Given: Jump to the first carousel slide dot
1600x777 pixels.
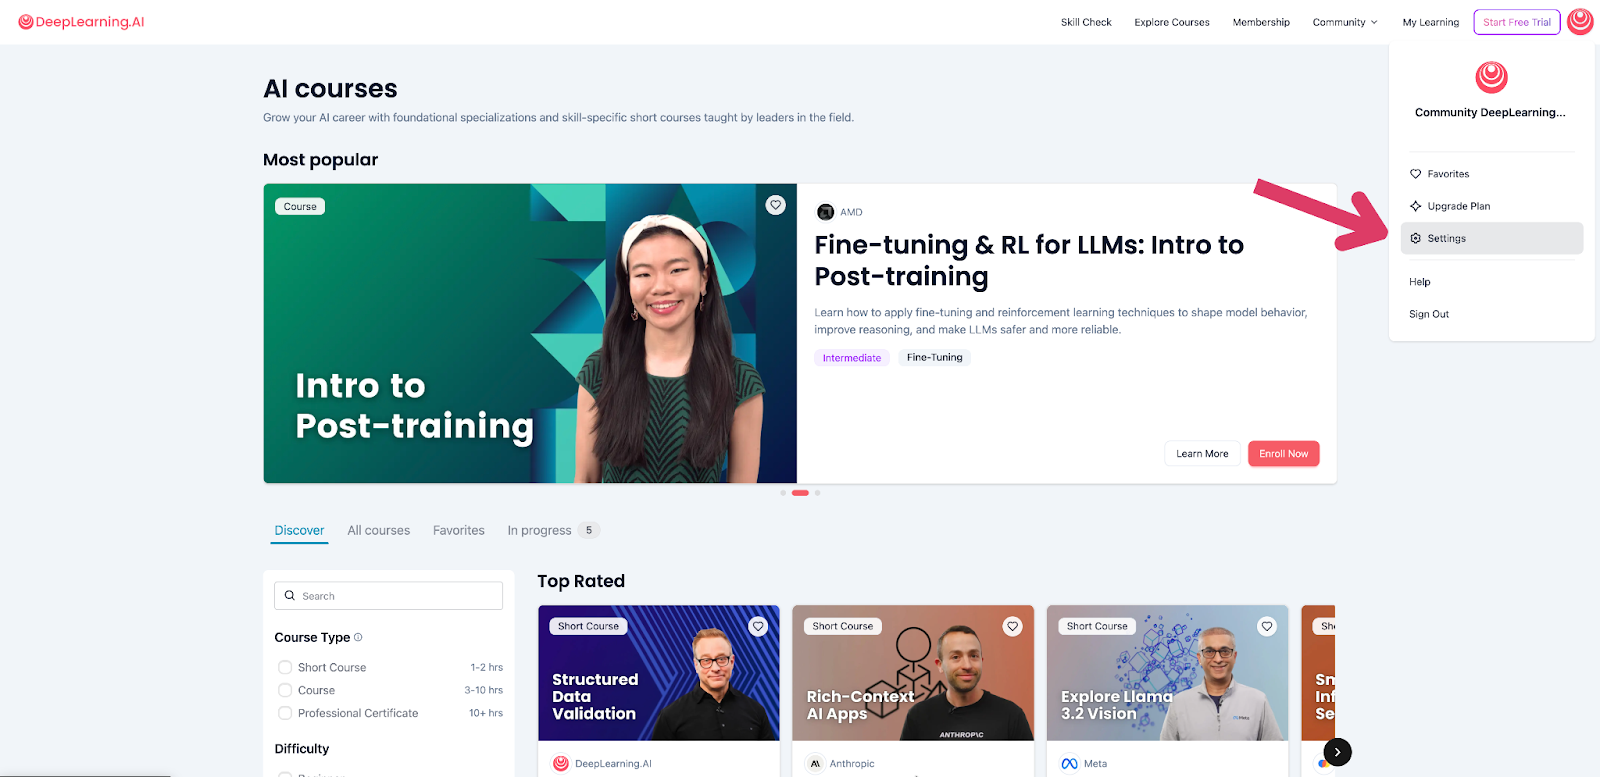Looking at the screenshot, I should [x=783, y=493].
